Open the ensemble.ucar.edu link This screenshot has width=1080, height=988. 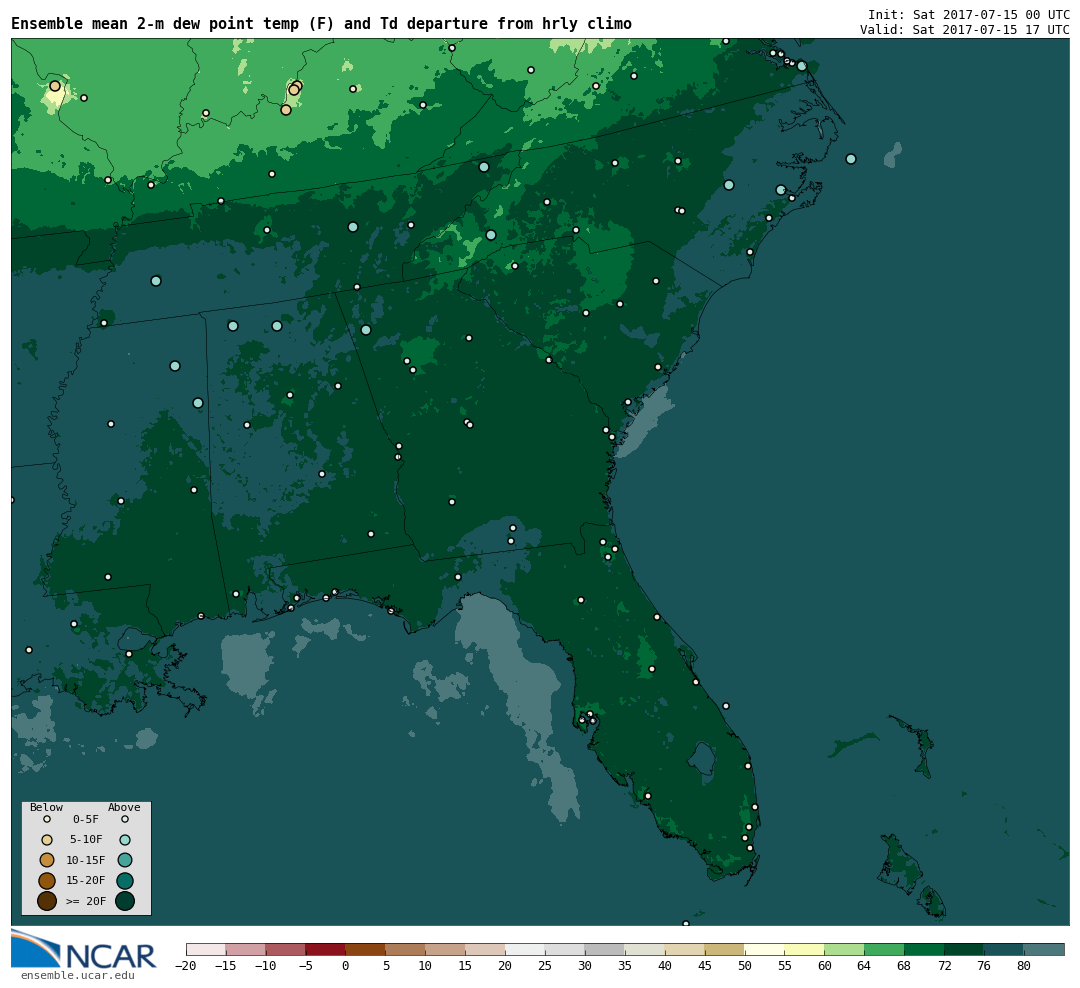tap(78, 976)
